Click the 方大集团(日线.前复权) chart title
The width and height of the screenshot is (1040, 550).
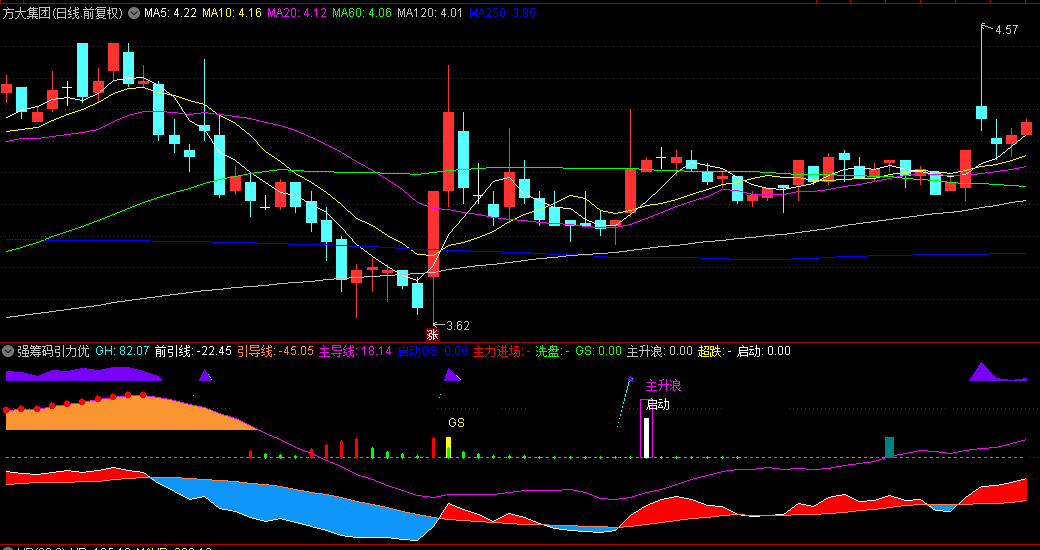coord(63,13)
